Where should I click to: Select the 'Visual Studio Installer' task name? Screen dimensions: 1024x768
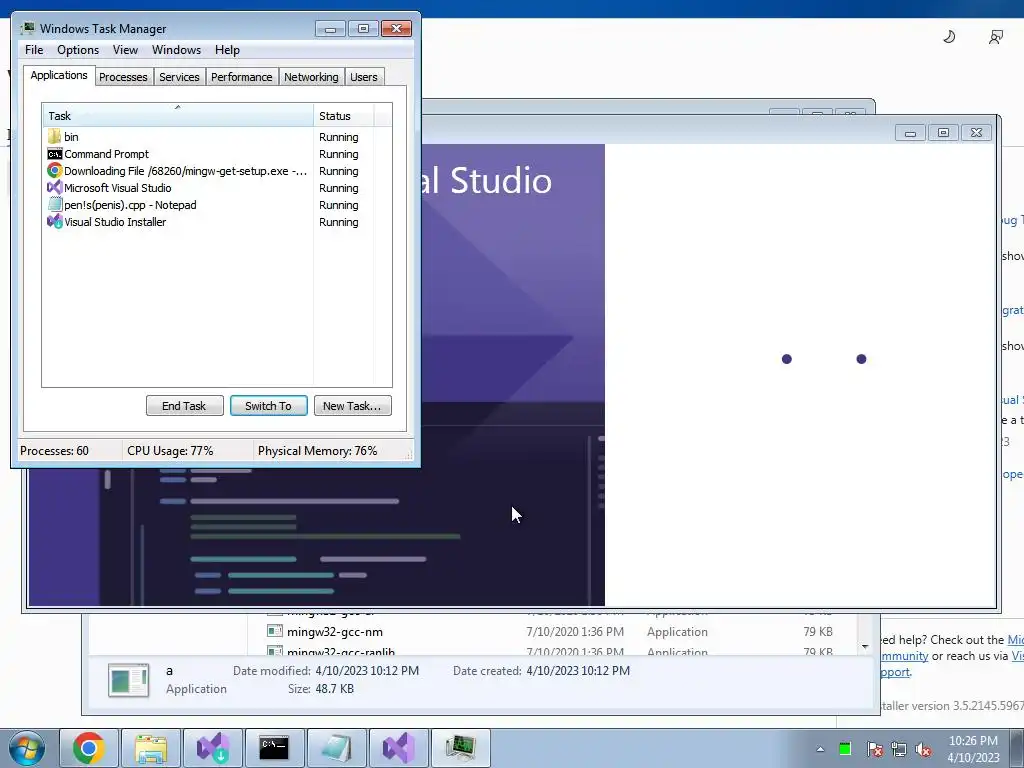tap(115, 222)
